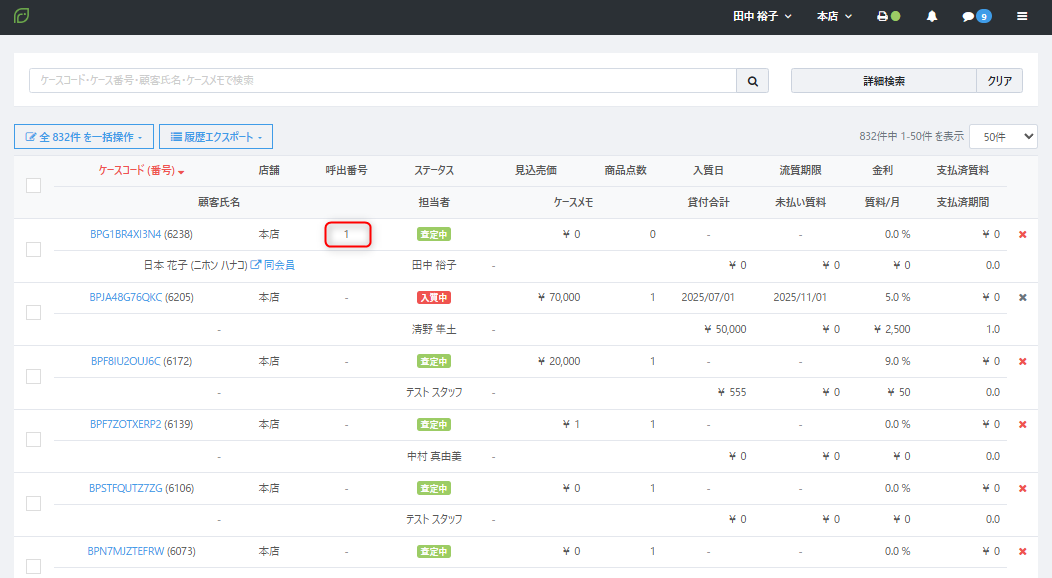
Task: Click the green leaf logo icon
Action: coord(21,17)
